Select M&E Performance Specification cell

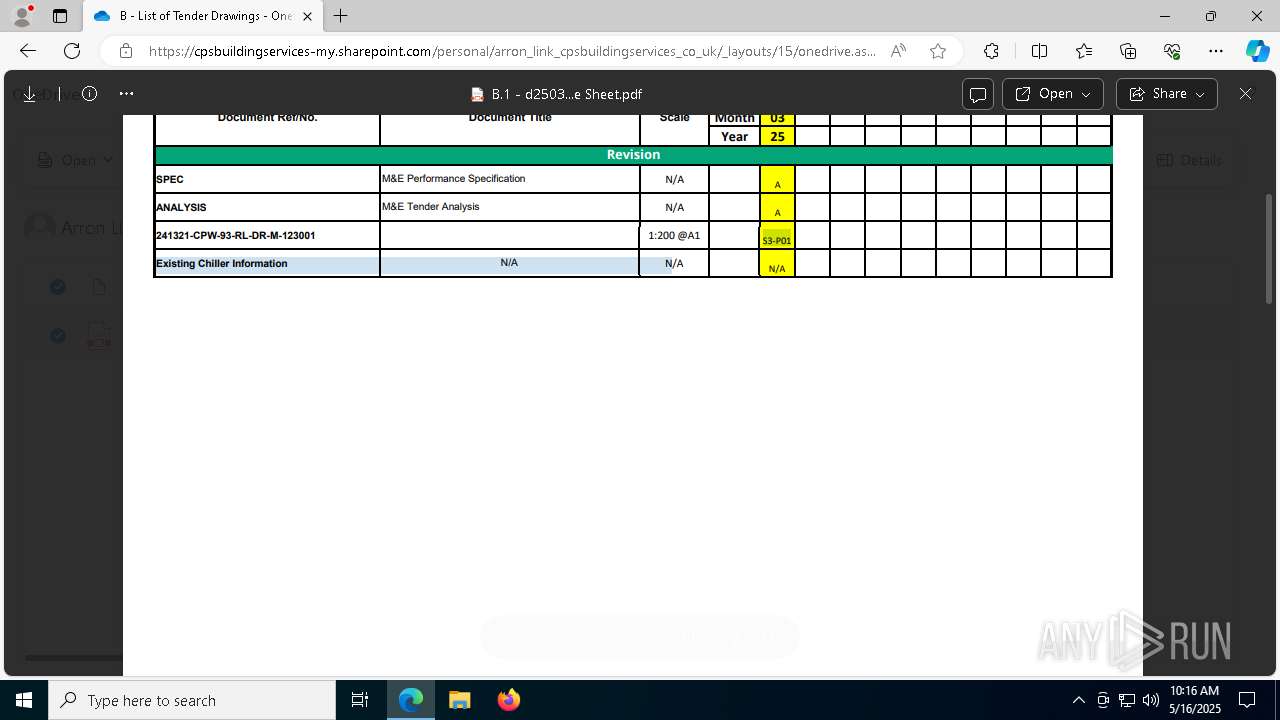510,179
